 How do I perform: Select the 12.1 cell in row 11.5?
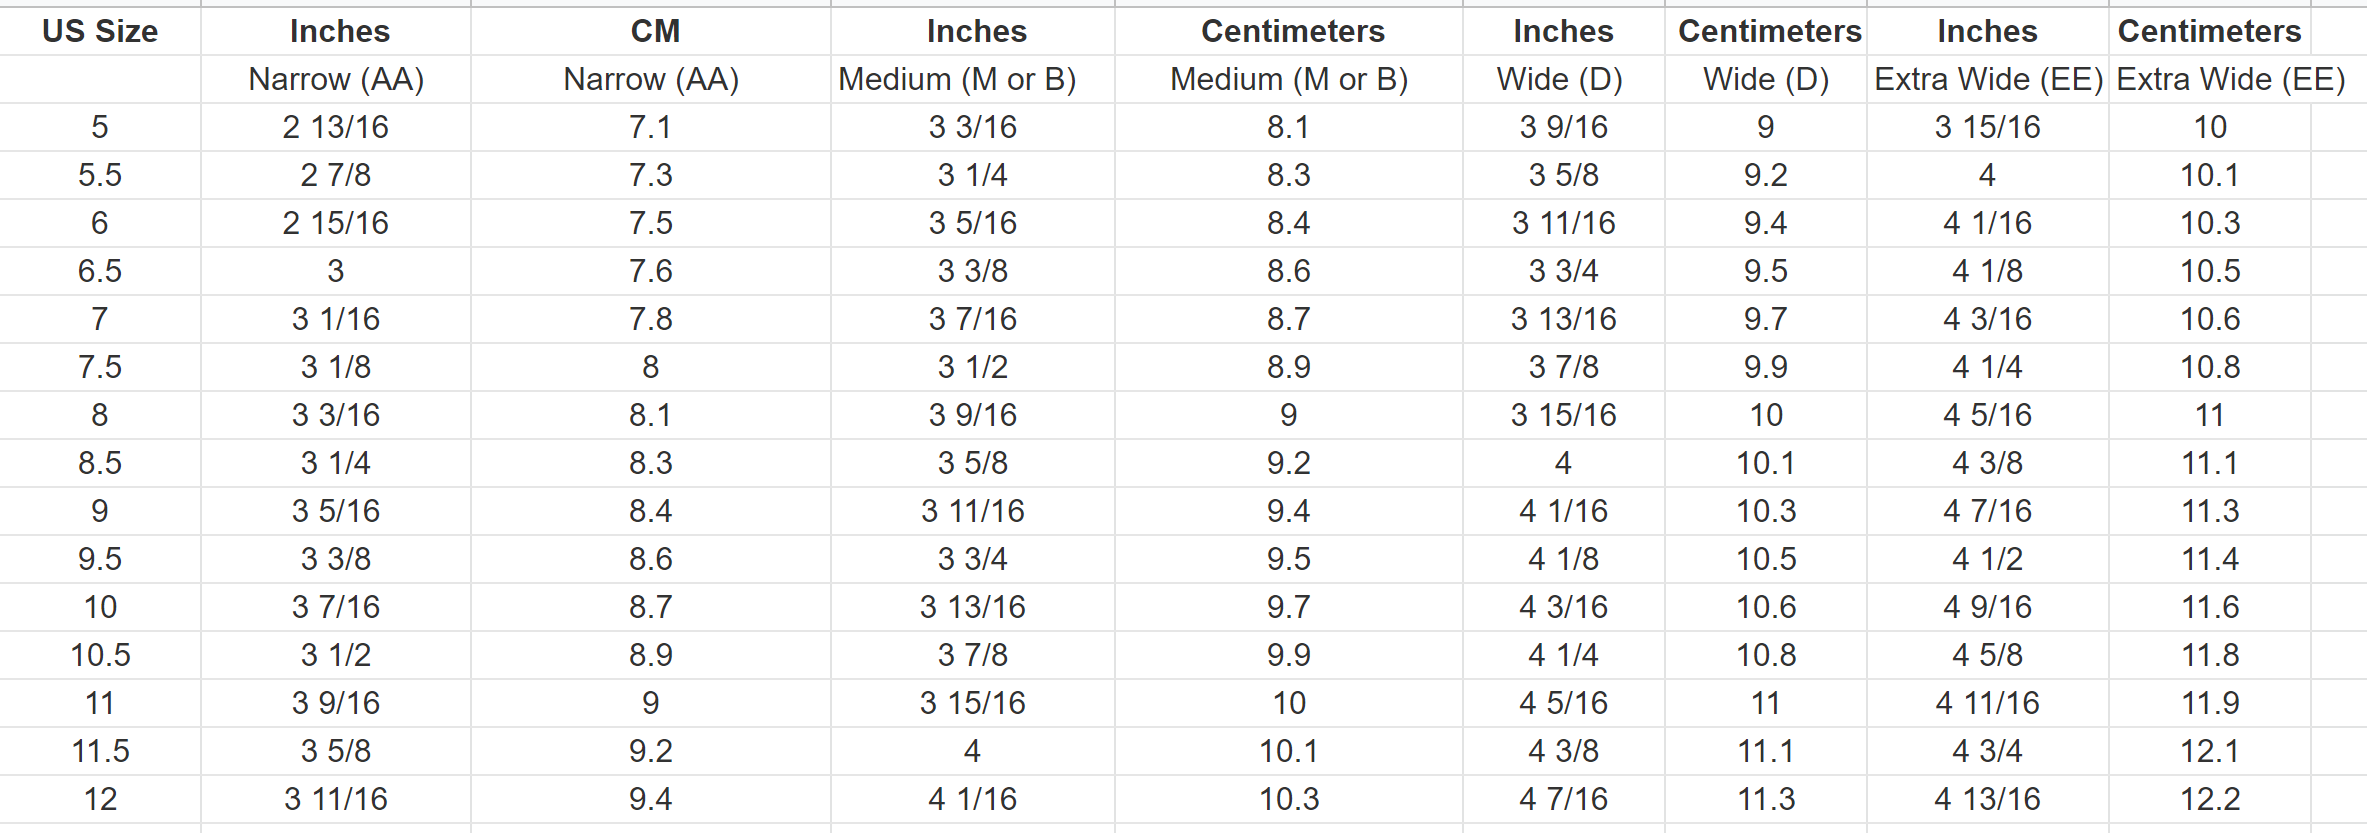pyautogui.click(x=2210, y=751)
